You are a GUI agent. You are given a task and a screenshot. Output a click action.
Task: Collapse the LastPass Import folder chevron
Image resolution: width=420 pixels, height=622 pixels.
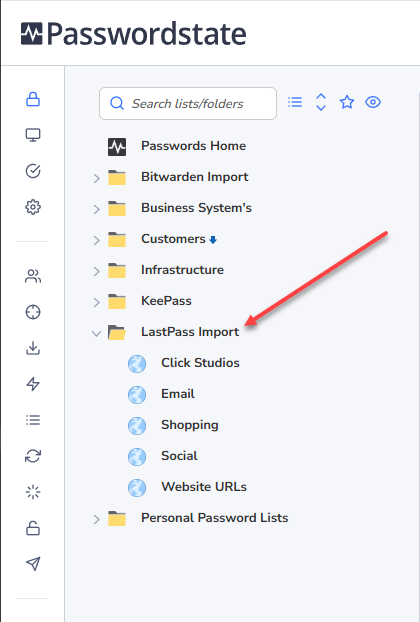pyautogui.click(x=96, y=333)
